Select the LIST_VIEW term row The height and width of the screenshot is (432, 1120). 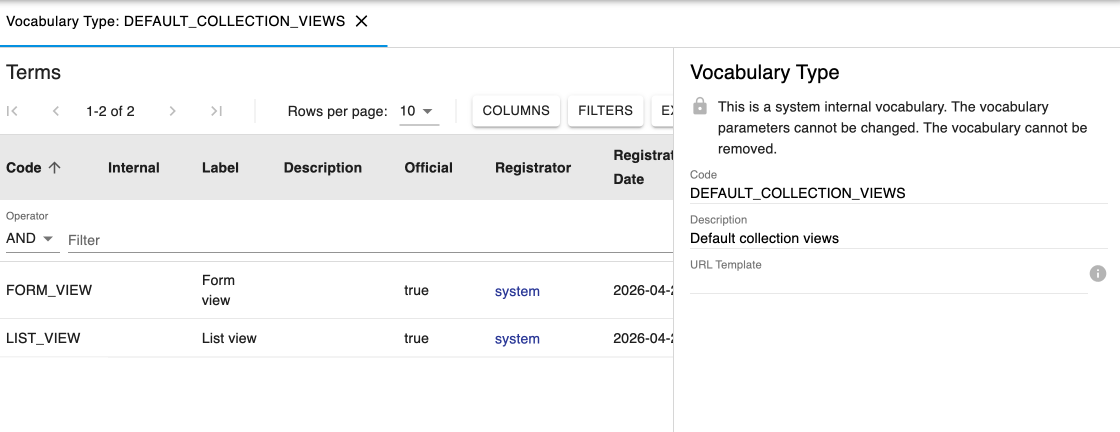pos(336,338)
